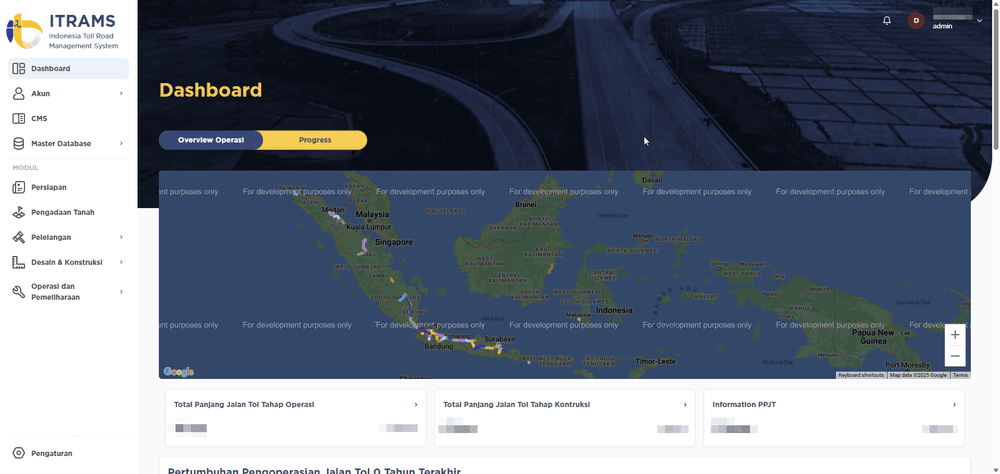Select Desain & Konstruksi menu item
Image resolution: width=1000 pixels, height=474 pixels.
[66, 262]
